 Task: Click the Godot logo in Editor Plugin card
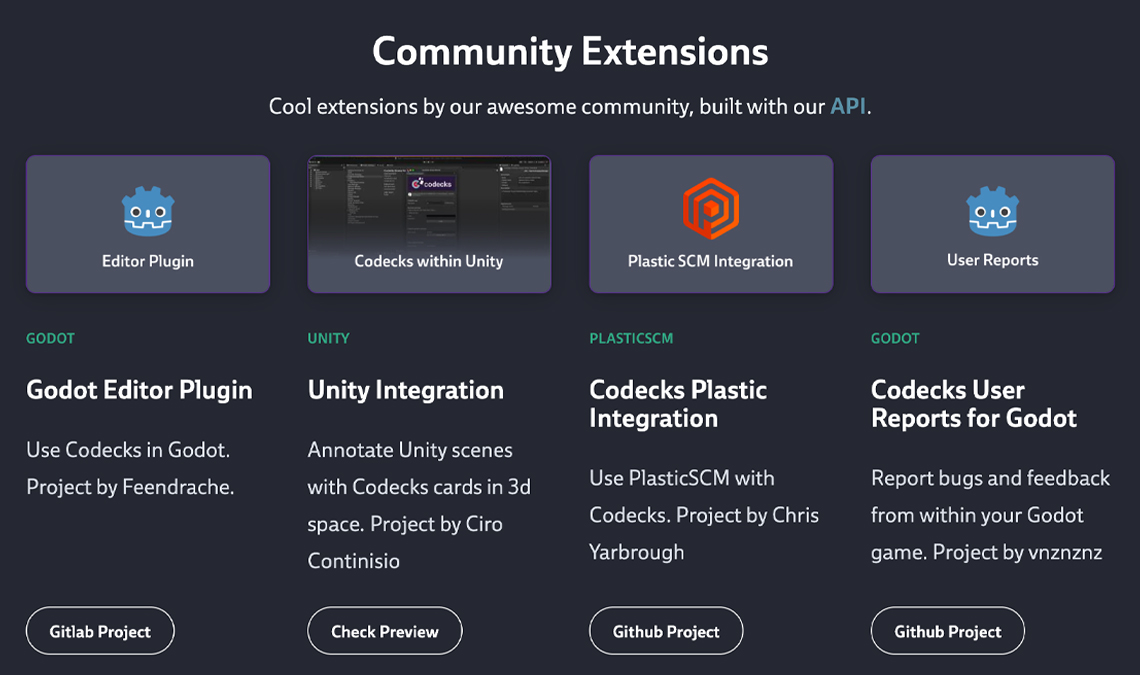point(148,212)
